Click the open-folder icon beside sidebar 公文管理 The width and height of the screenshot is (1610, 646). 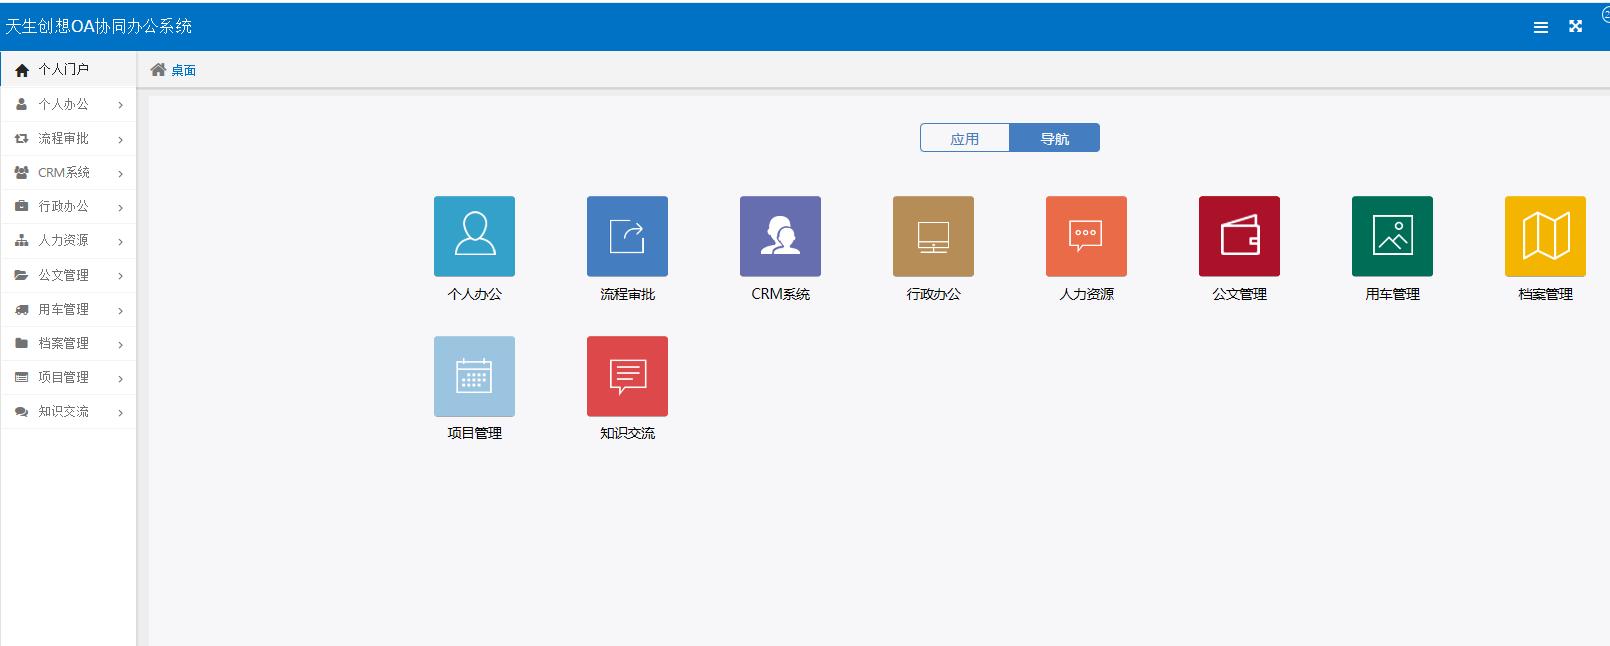[21, 275]
